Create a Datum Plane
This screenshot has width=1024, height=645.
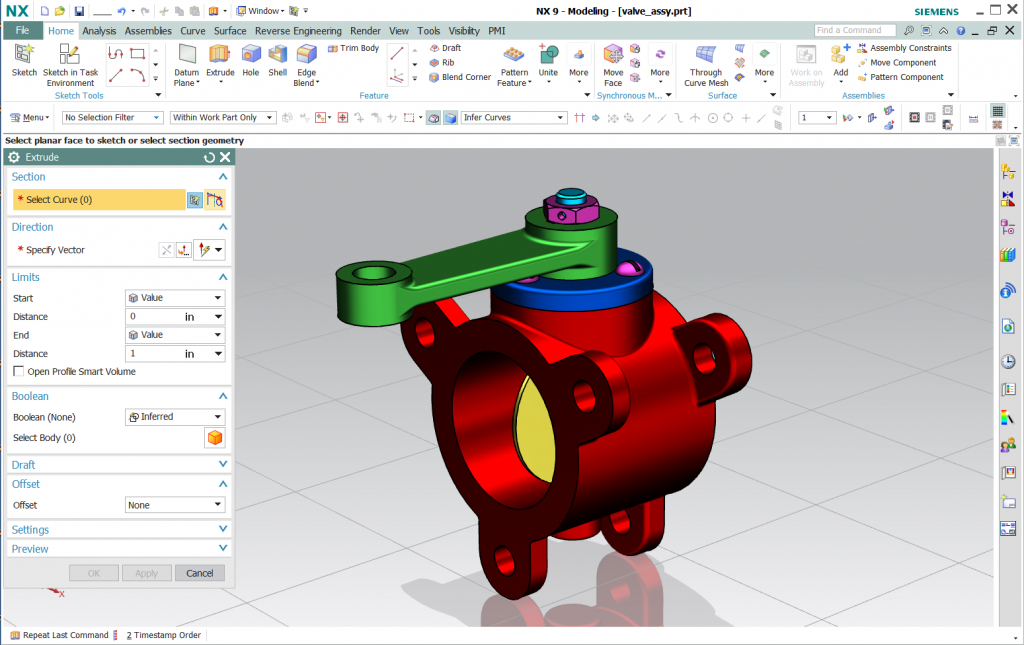coord(187,65)
